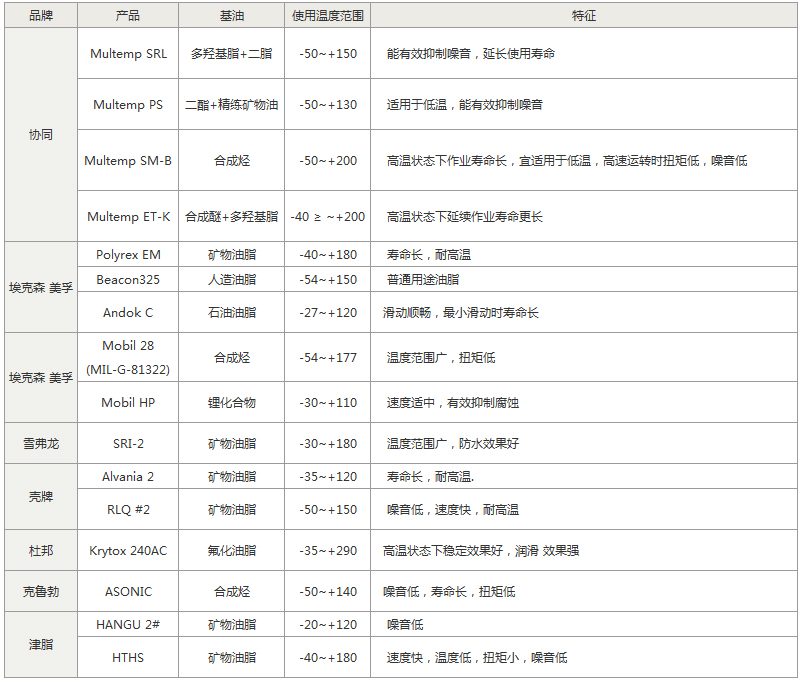
Task: Click the -54~+150 temperature cell
Action: pyautogui.click(x=328, y=280)
